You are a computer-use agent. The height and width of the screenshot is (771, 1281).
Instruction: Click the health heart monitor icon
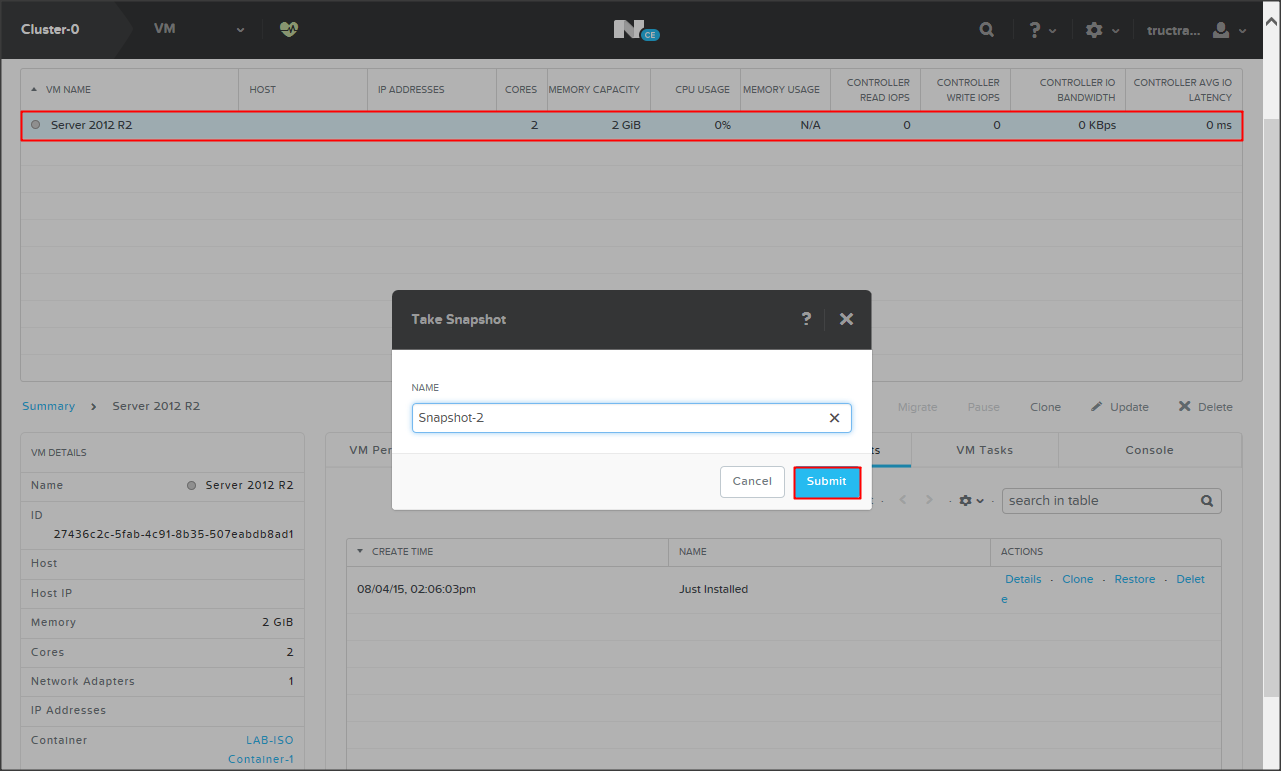(289, 30)
